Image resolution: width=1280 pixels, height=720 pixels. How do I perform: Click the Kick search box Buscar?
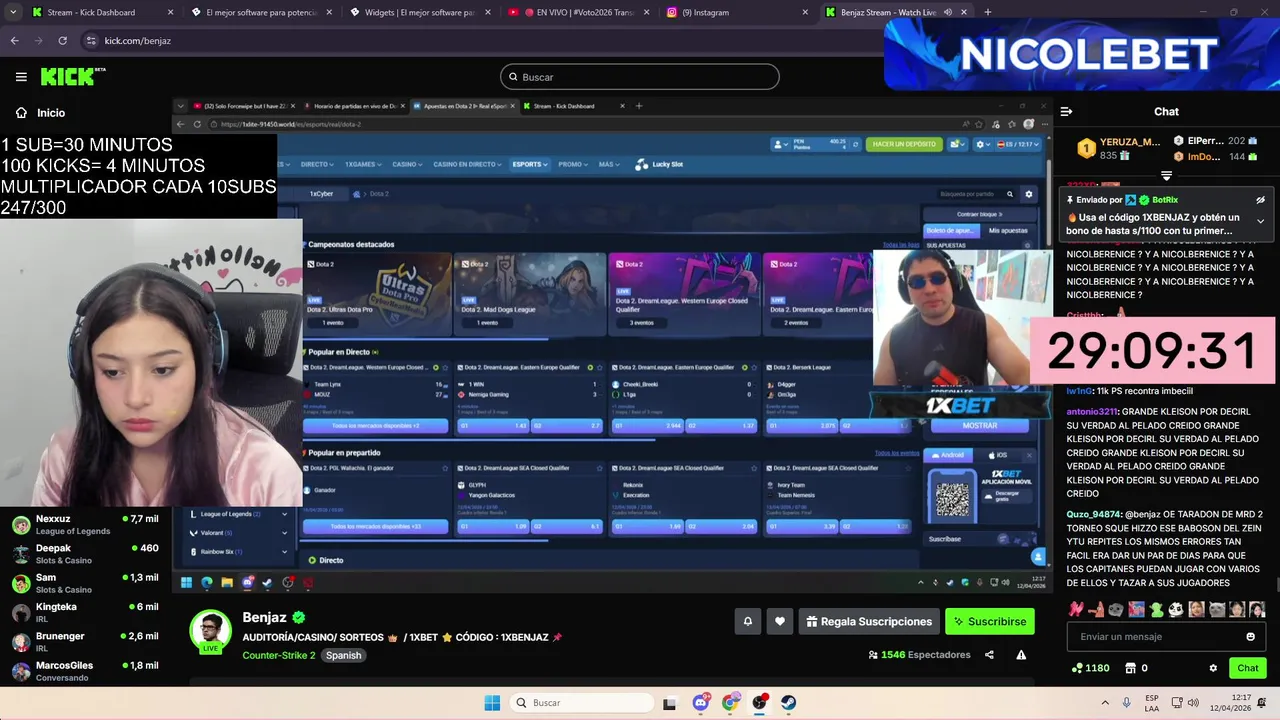coord(640,77)
